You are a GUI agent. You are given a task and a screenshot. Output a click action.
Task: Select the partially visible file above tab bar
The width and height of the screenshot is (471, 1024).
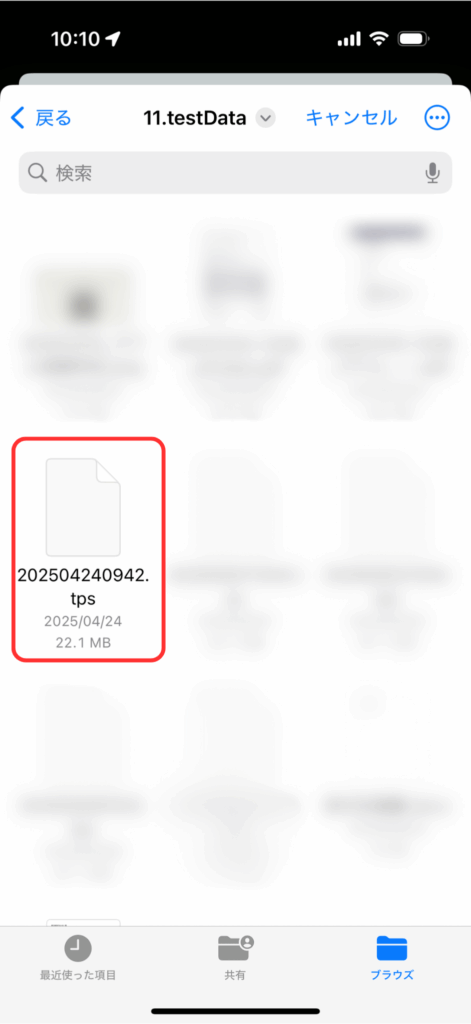point(83,922)
